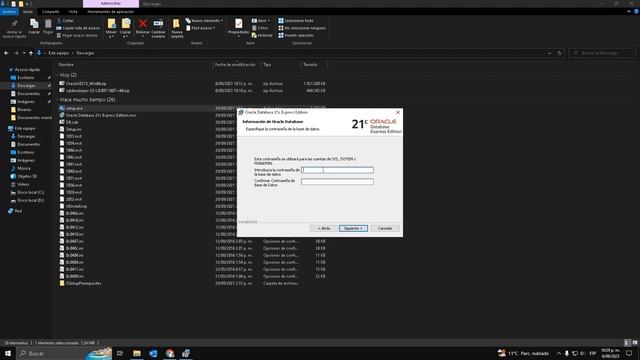Close the Oracle Database installer dialog
640x360 pixels.
pos(398,112)
